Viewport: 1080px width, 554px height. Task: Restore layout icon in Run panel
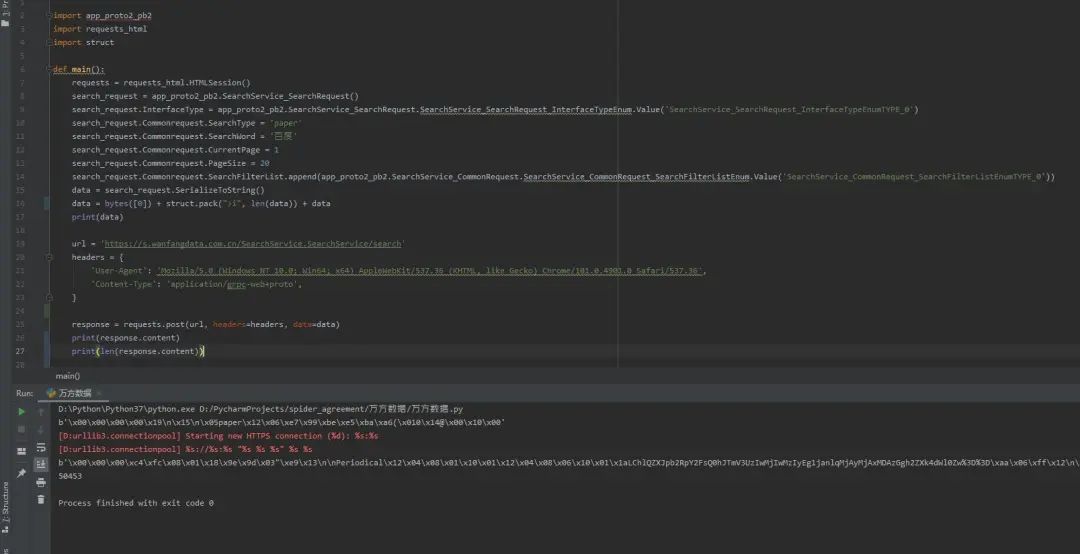pos(21,451)
